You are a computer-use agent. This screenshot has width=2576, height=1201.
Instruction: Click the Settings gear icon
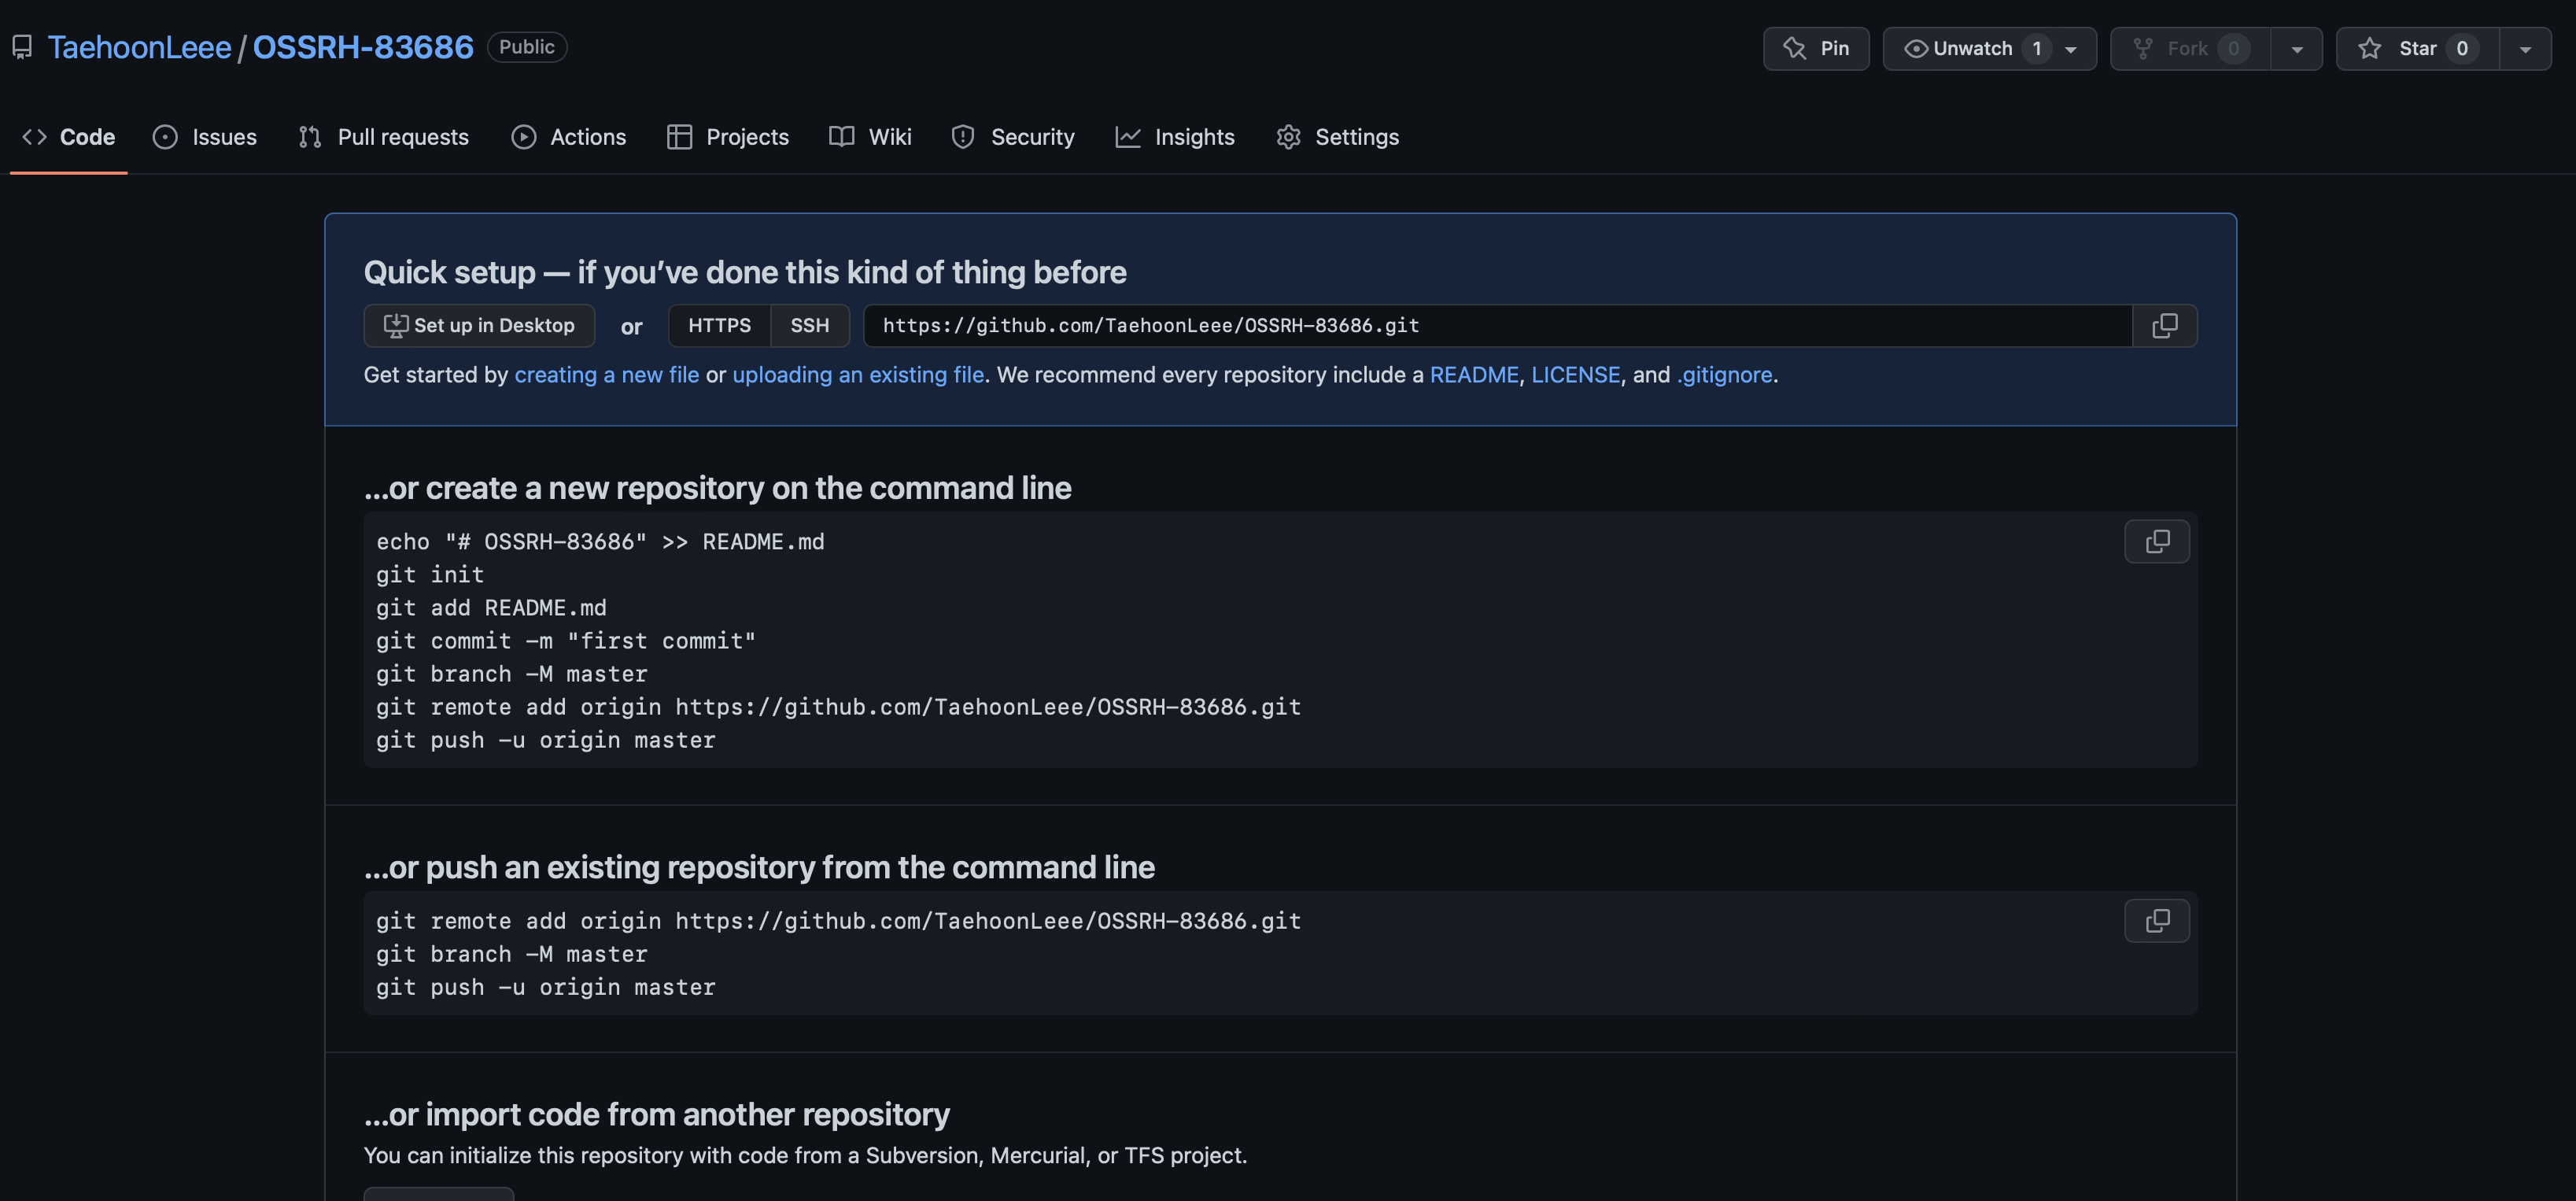pyautogui.click(x=1289, y=137)
